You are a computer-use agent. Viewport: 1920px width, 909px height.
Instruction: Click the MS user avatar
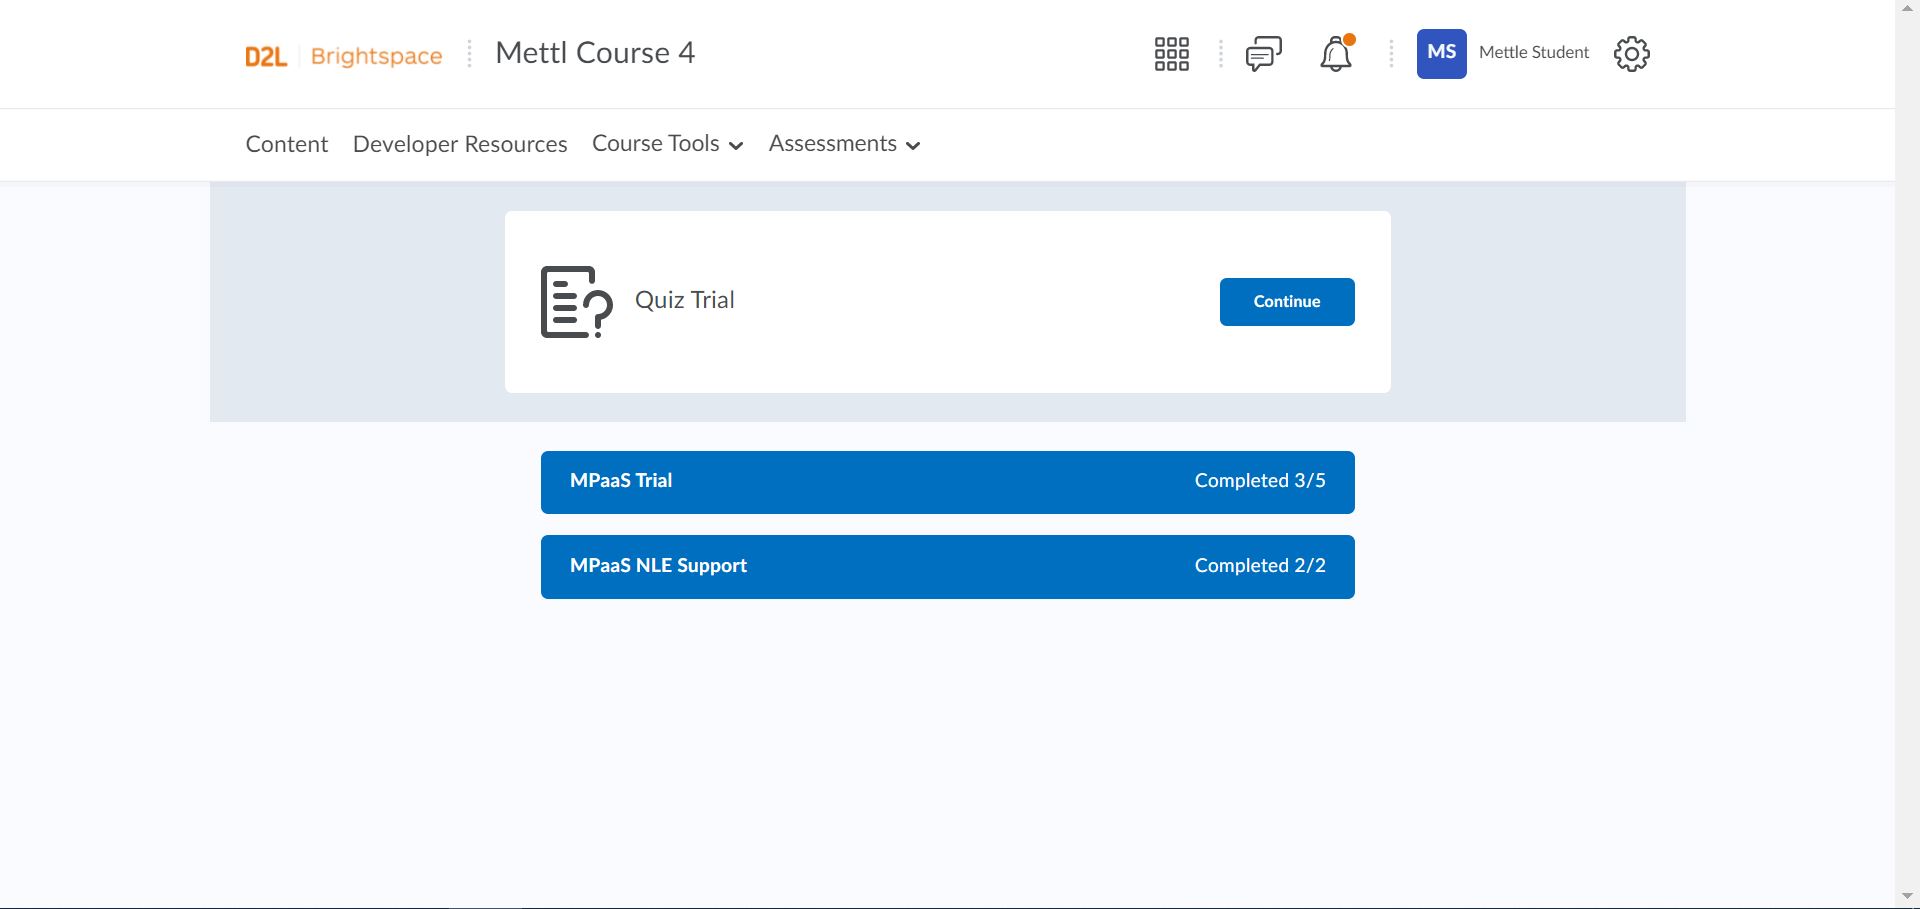[1441, 54]
